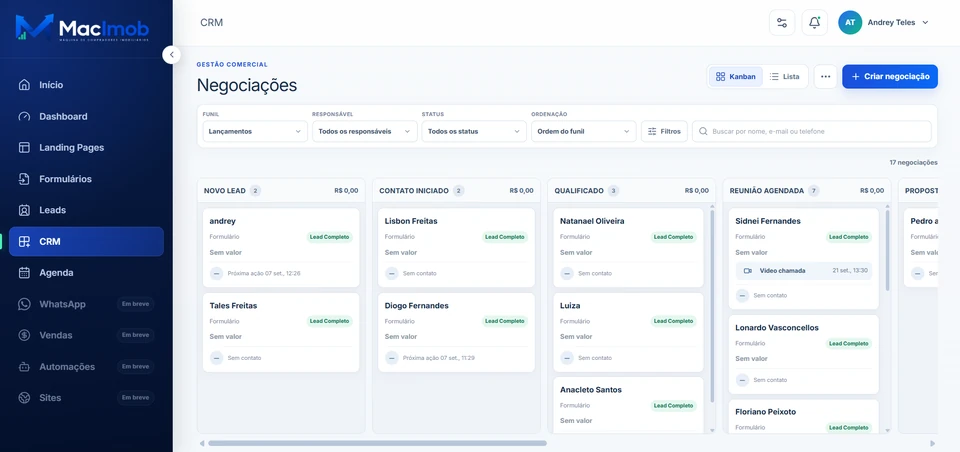
Task: Click the Dashboard gauge icon
Action: point(24,116)
